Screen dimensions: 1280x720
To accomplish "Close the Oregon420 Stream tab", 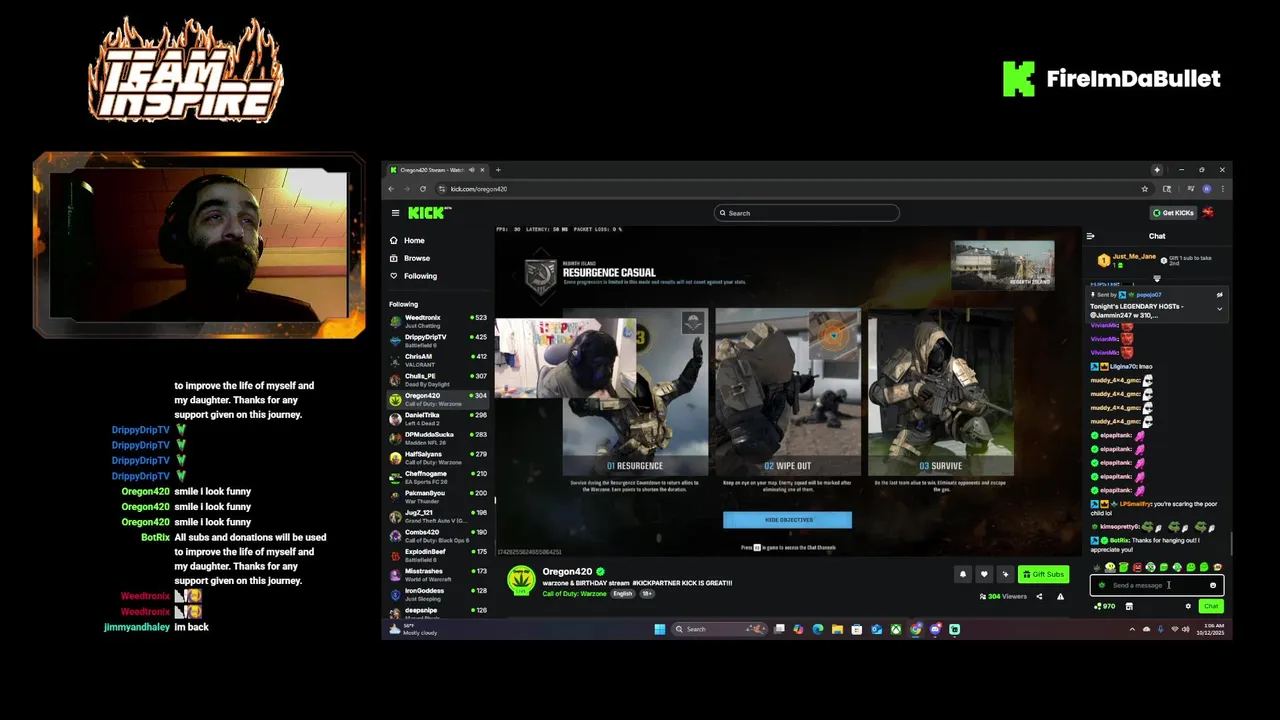I will [483, 170].
